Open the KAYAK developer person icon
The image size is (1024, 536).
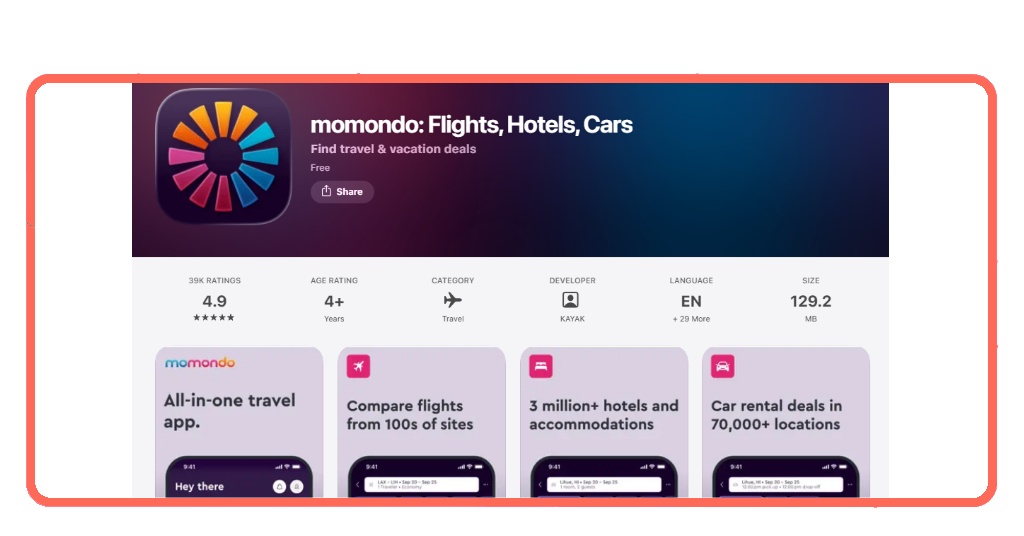pos(571,300)
